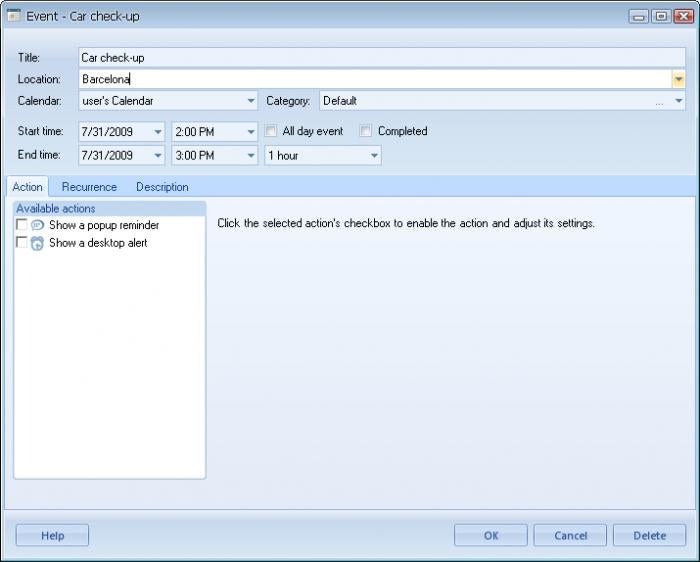The image size is (700, 562).
Task: Click the Cancel button
Action: [x=570, y=535]
